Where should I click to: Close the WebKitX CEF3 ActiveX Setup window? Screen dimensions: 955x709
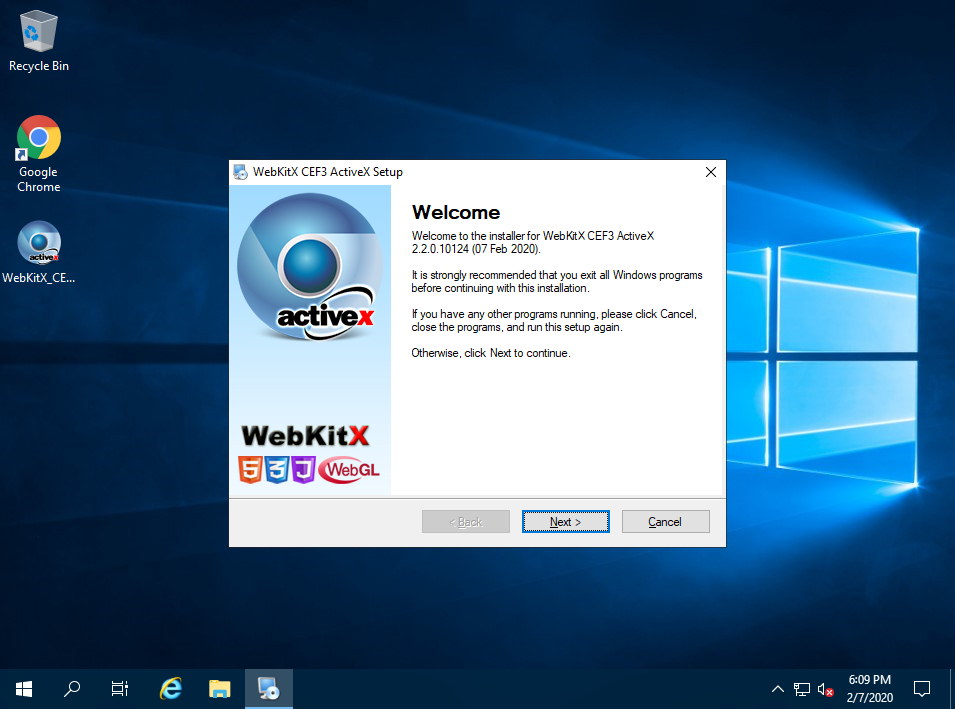point(710,172)
